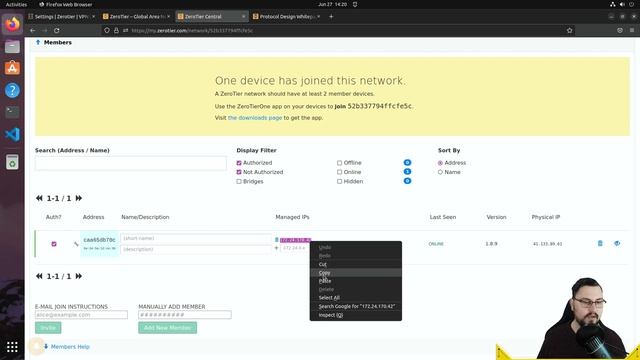The height and width of the screenshot is (360, 640).
Task: Toggle the Not Authorized display filter
Action: [239, 172]
